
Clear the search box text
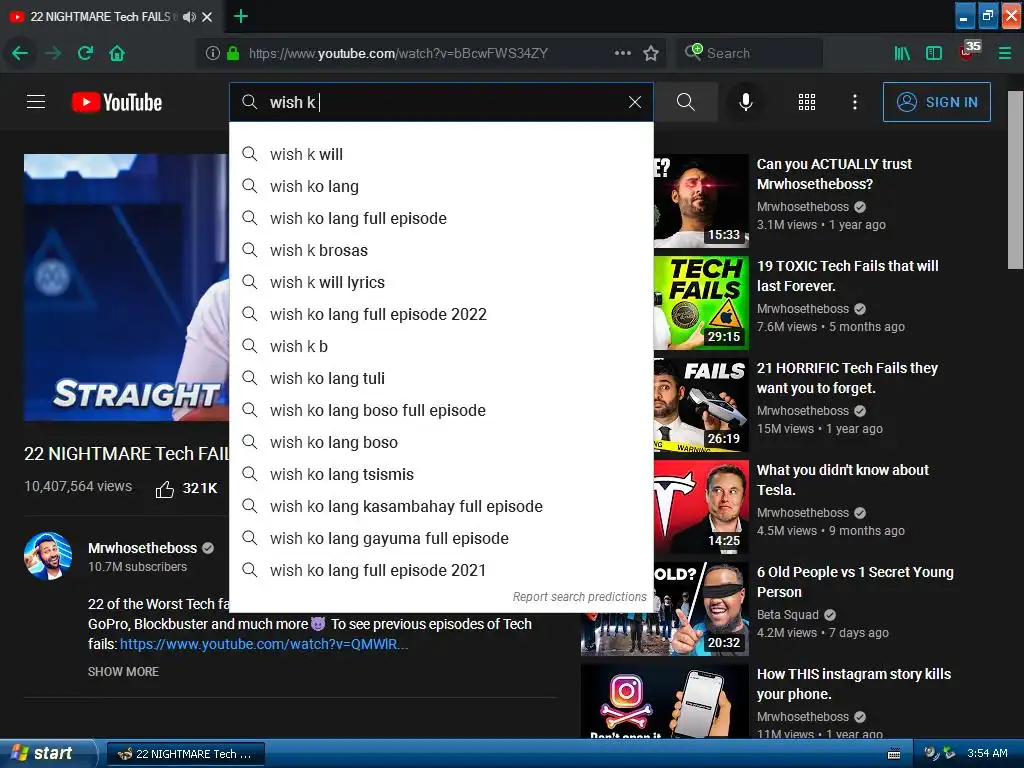coord(635,102)
